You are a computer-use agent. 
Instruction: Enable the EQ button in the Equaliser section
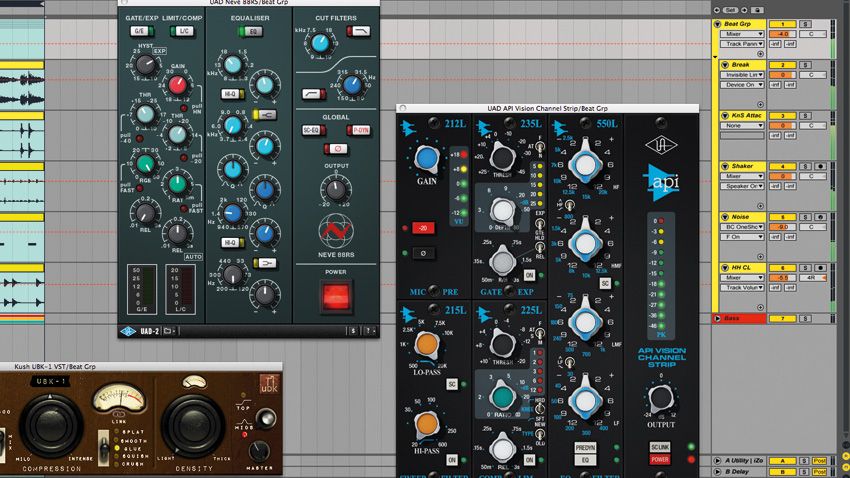point(251,31)
